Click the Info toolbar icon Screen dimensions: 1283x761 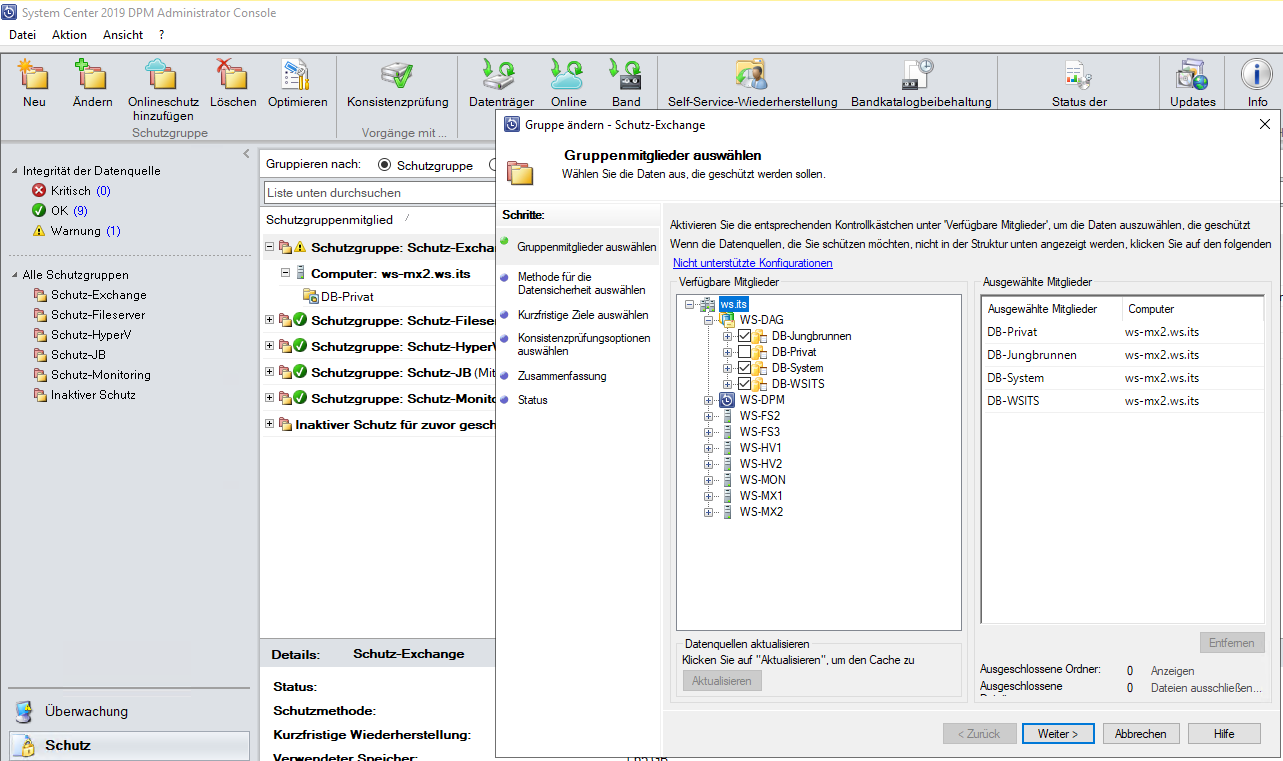pos(1257,75)
